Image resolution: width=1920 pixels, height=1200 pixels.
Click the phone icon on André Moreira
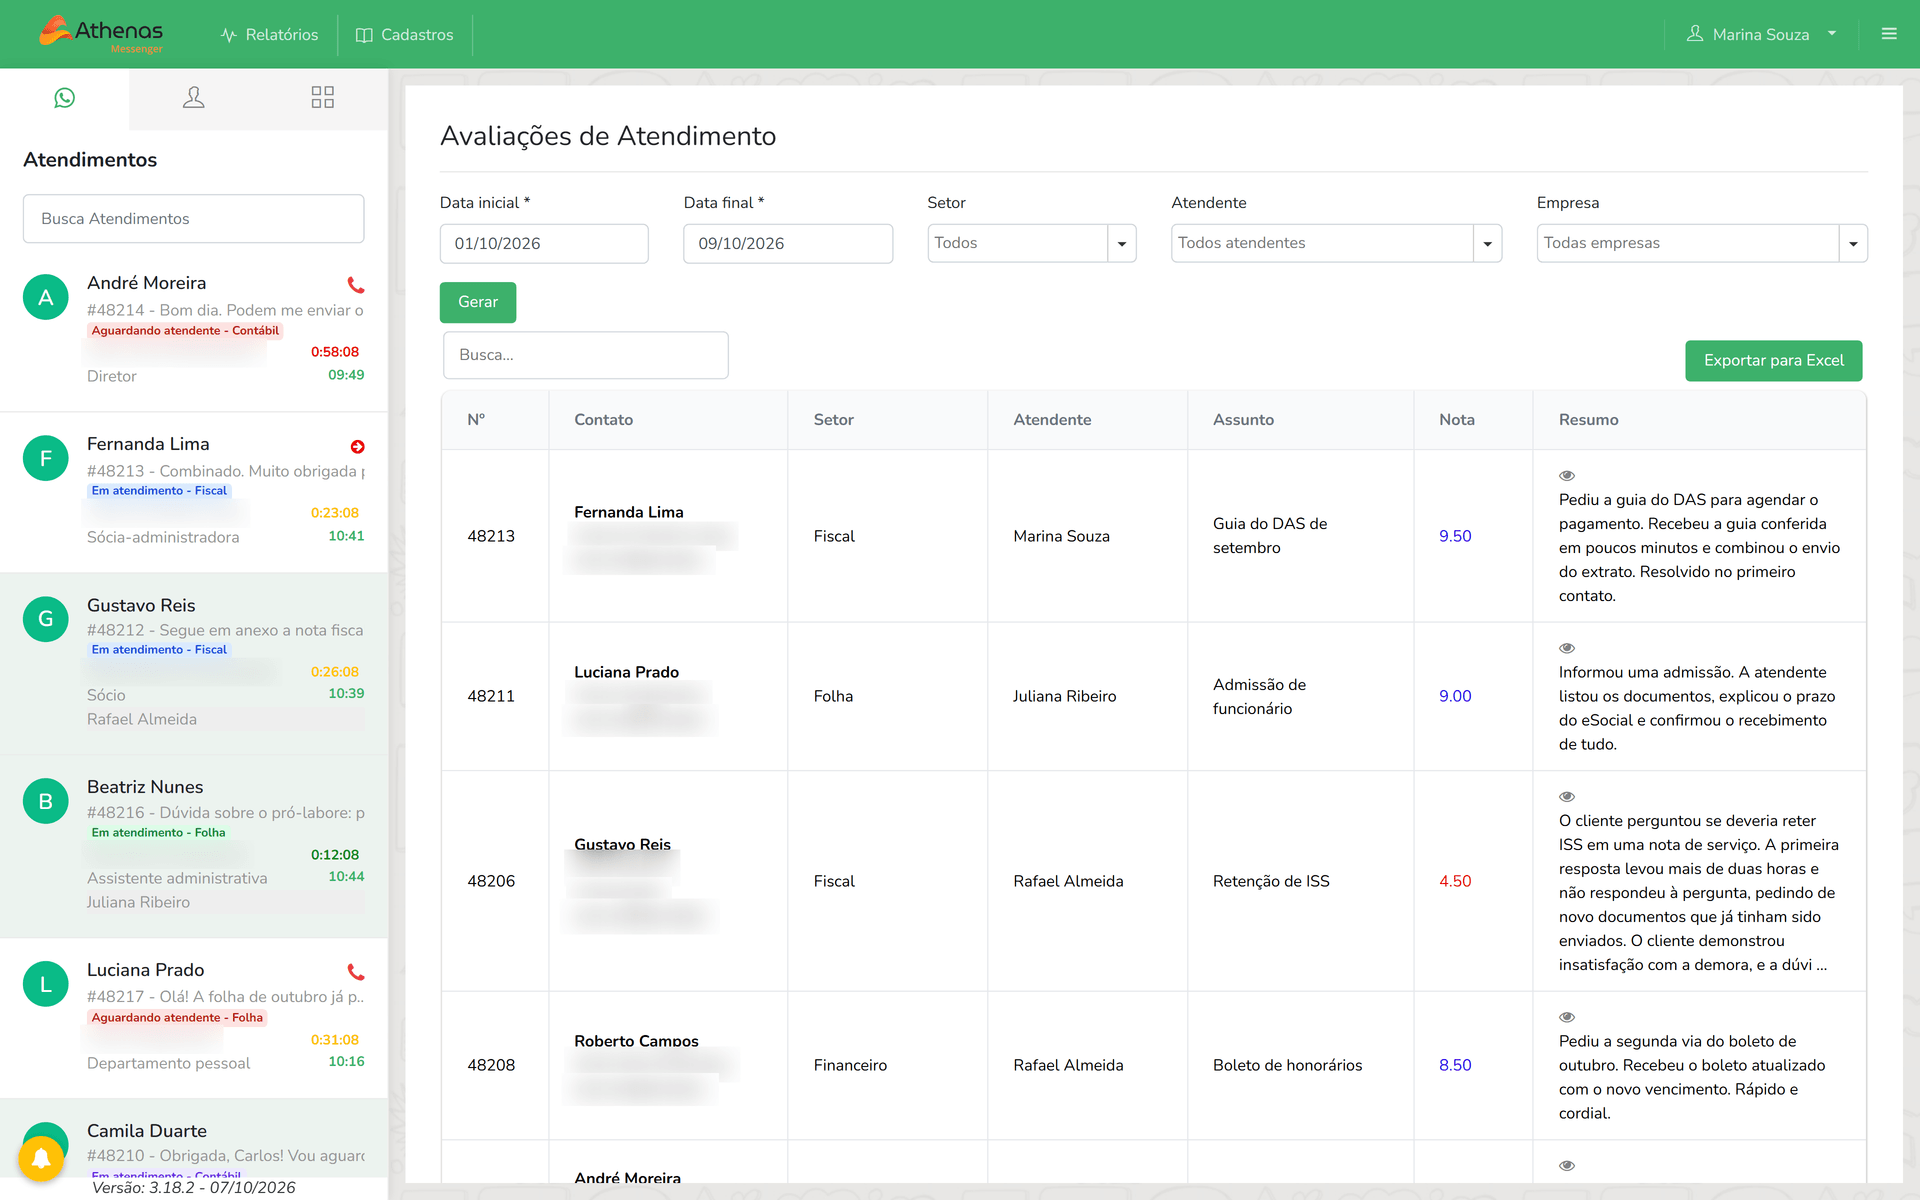355,285
